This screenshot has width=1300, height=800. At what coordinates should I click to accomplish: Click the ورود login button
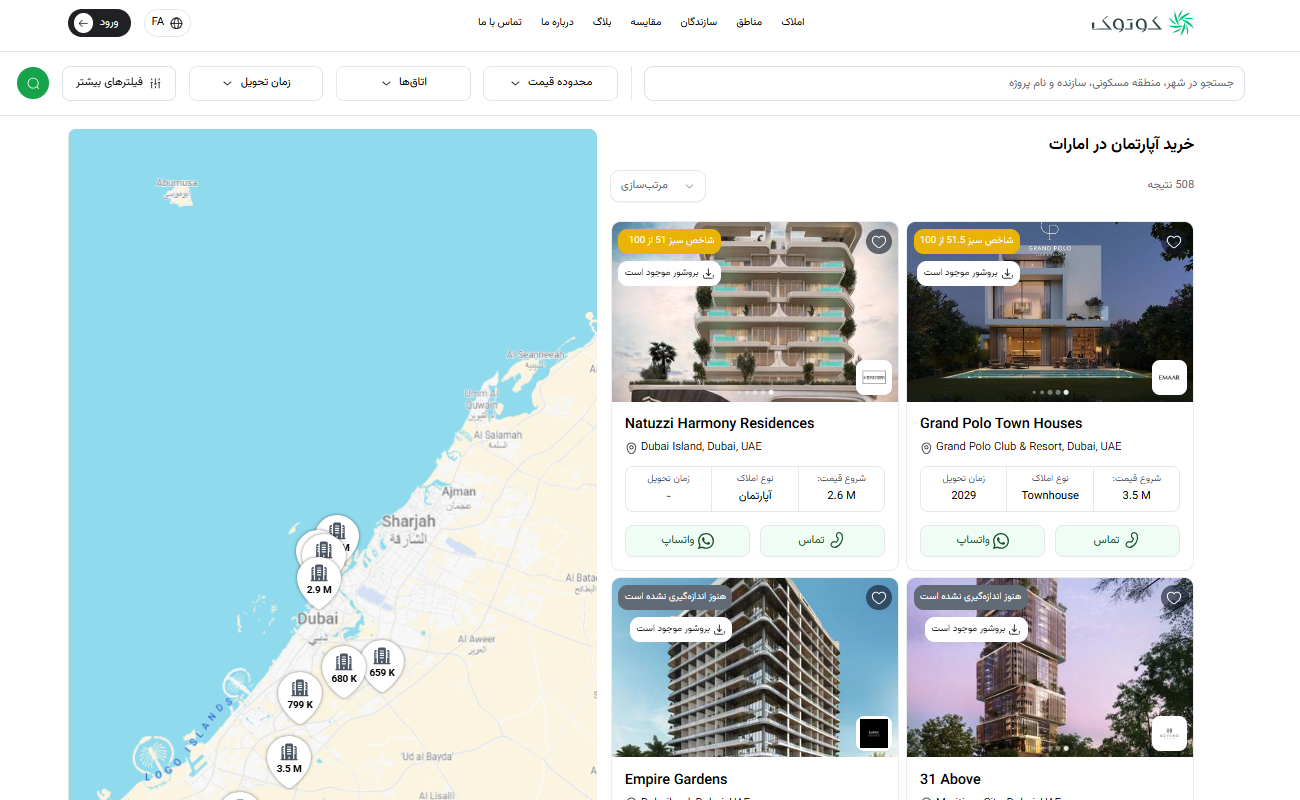99,23
